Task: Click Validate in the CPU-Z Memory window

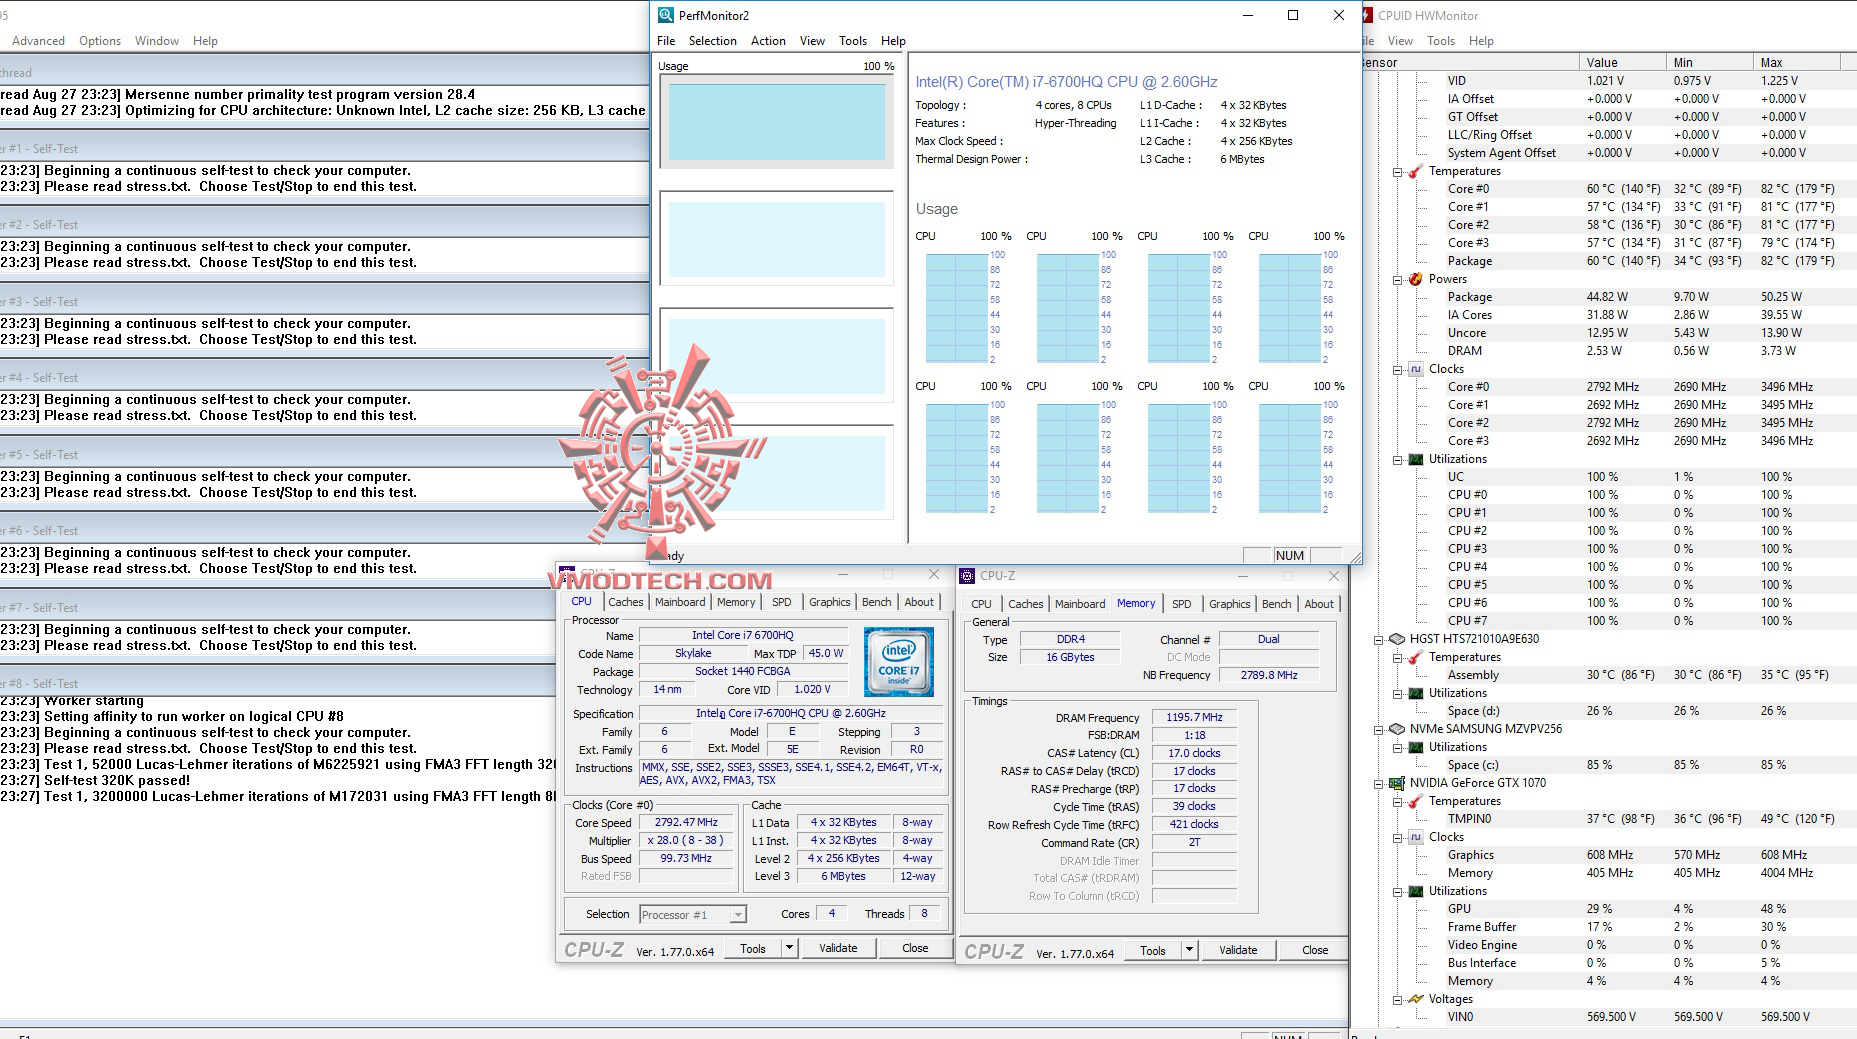Action: point(1238,950)
